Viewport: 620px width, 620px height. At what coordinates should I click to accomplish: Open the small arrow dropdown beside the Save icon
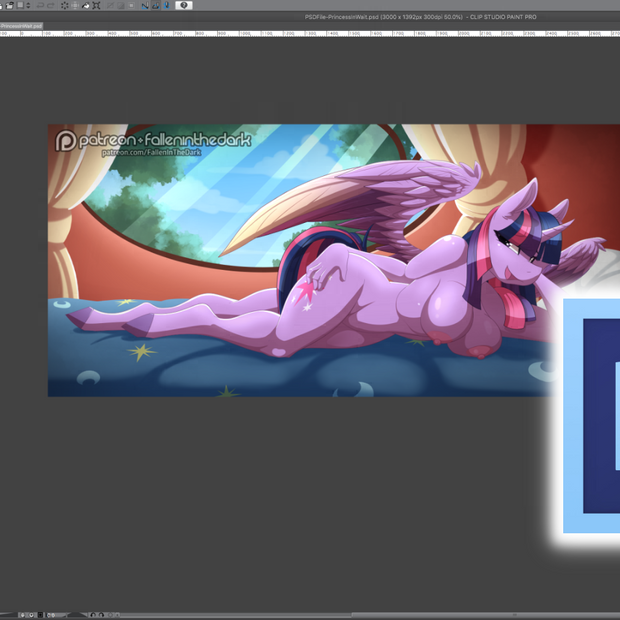click(27, 5)
